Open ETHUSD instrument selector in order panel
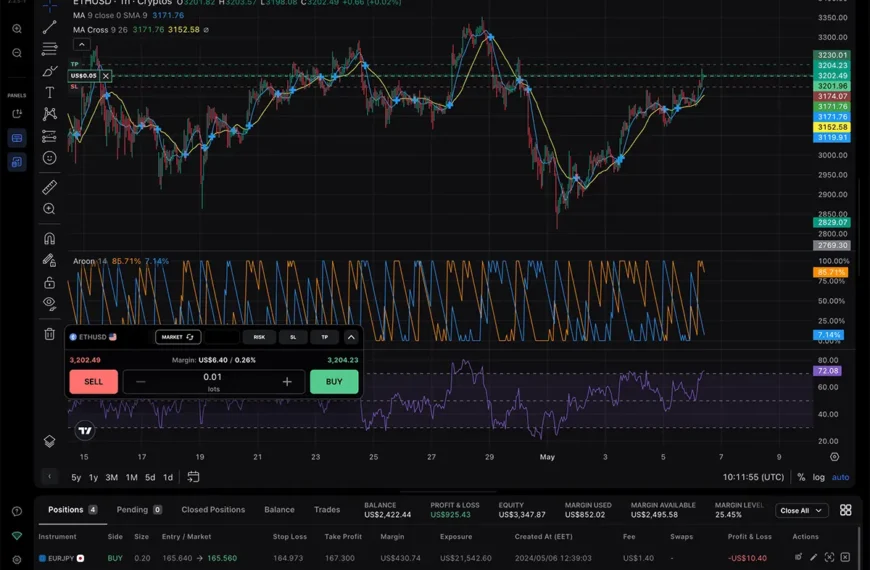 [93, 337]
